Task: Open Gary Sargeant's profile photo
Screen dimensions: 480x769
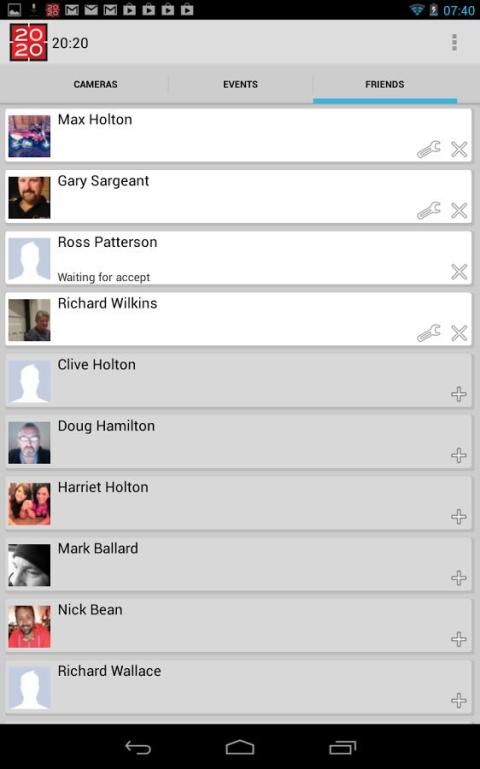Action: [29, 198]
